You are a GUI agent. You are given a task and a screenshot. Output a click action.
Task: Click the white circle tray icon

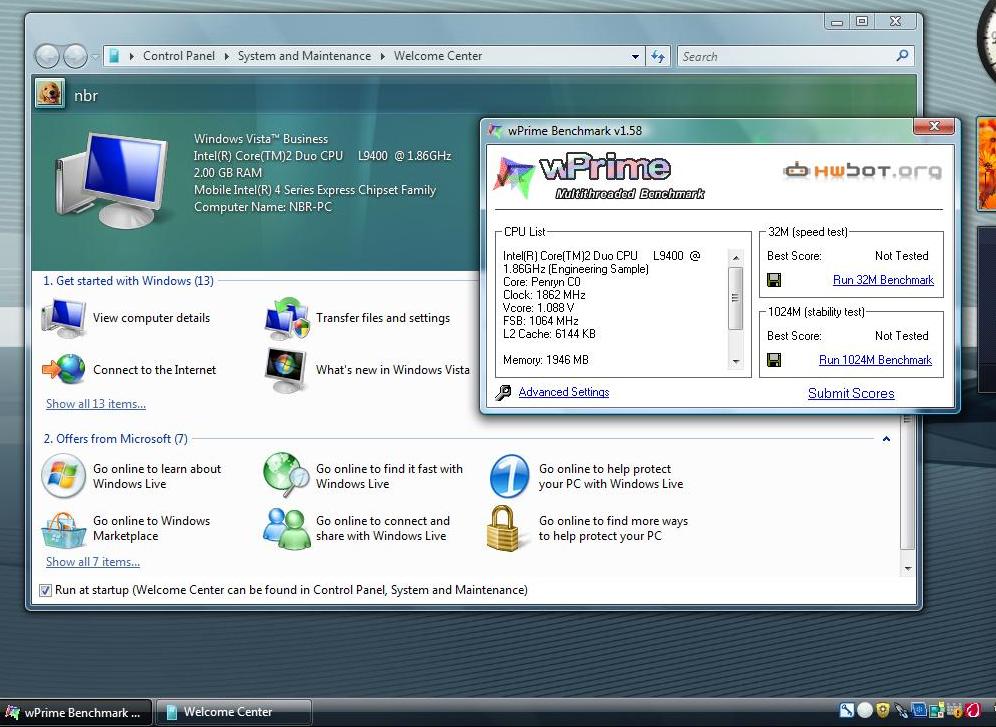[865, 710]
